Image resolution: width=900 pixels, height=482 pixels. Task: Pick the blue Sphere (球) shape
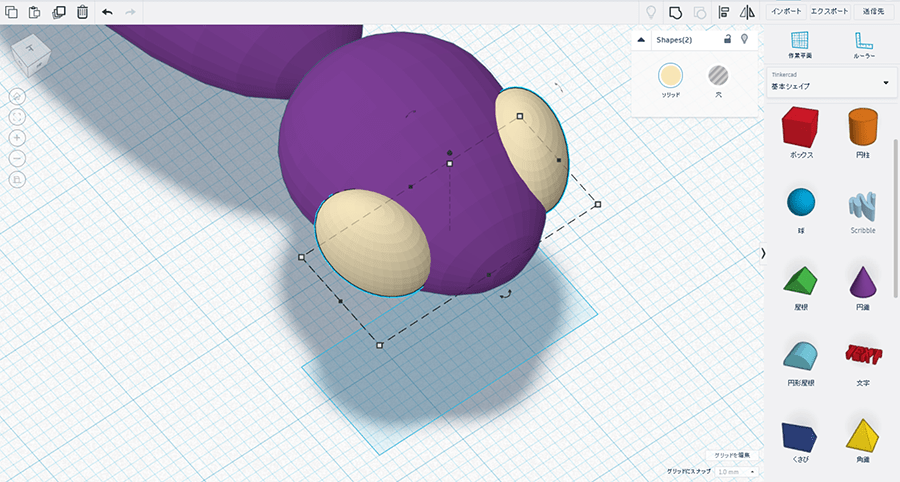801,209
